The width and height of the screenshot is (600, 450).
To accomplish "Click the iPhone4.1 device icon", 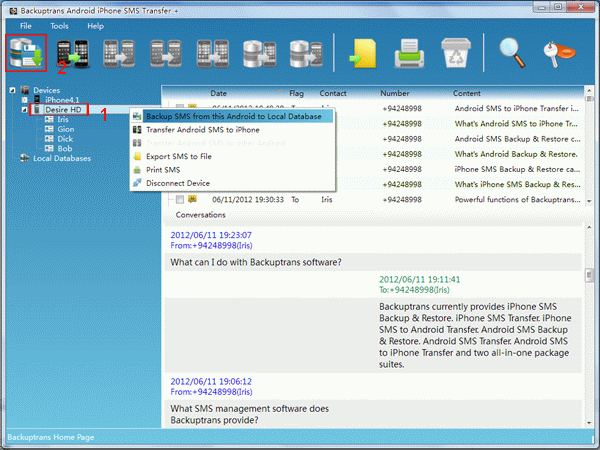I will coord(37,99).
